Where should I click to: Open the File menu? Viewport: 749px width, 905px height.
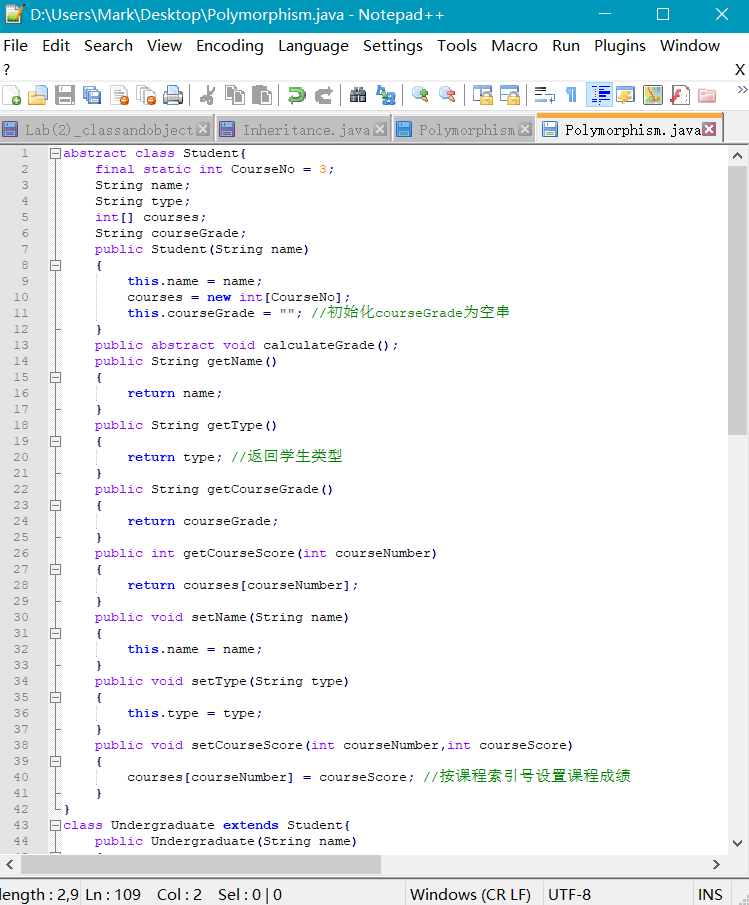(x=16, y=46)
